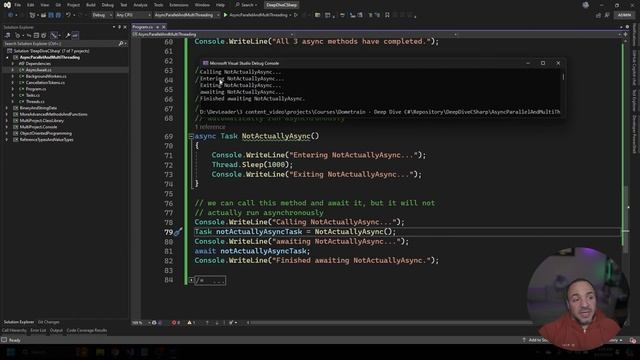Open the Debug configuration dropdown
640x360 pixels.
(102, 15)
